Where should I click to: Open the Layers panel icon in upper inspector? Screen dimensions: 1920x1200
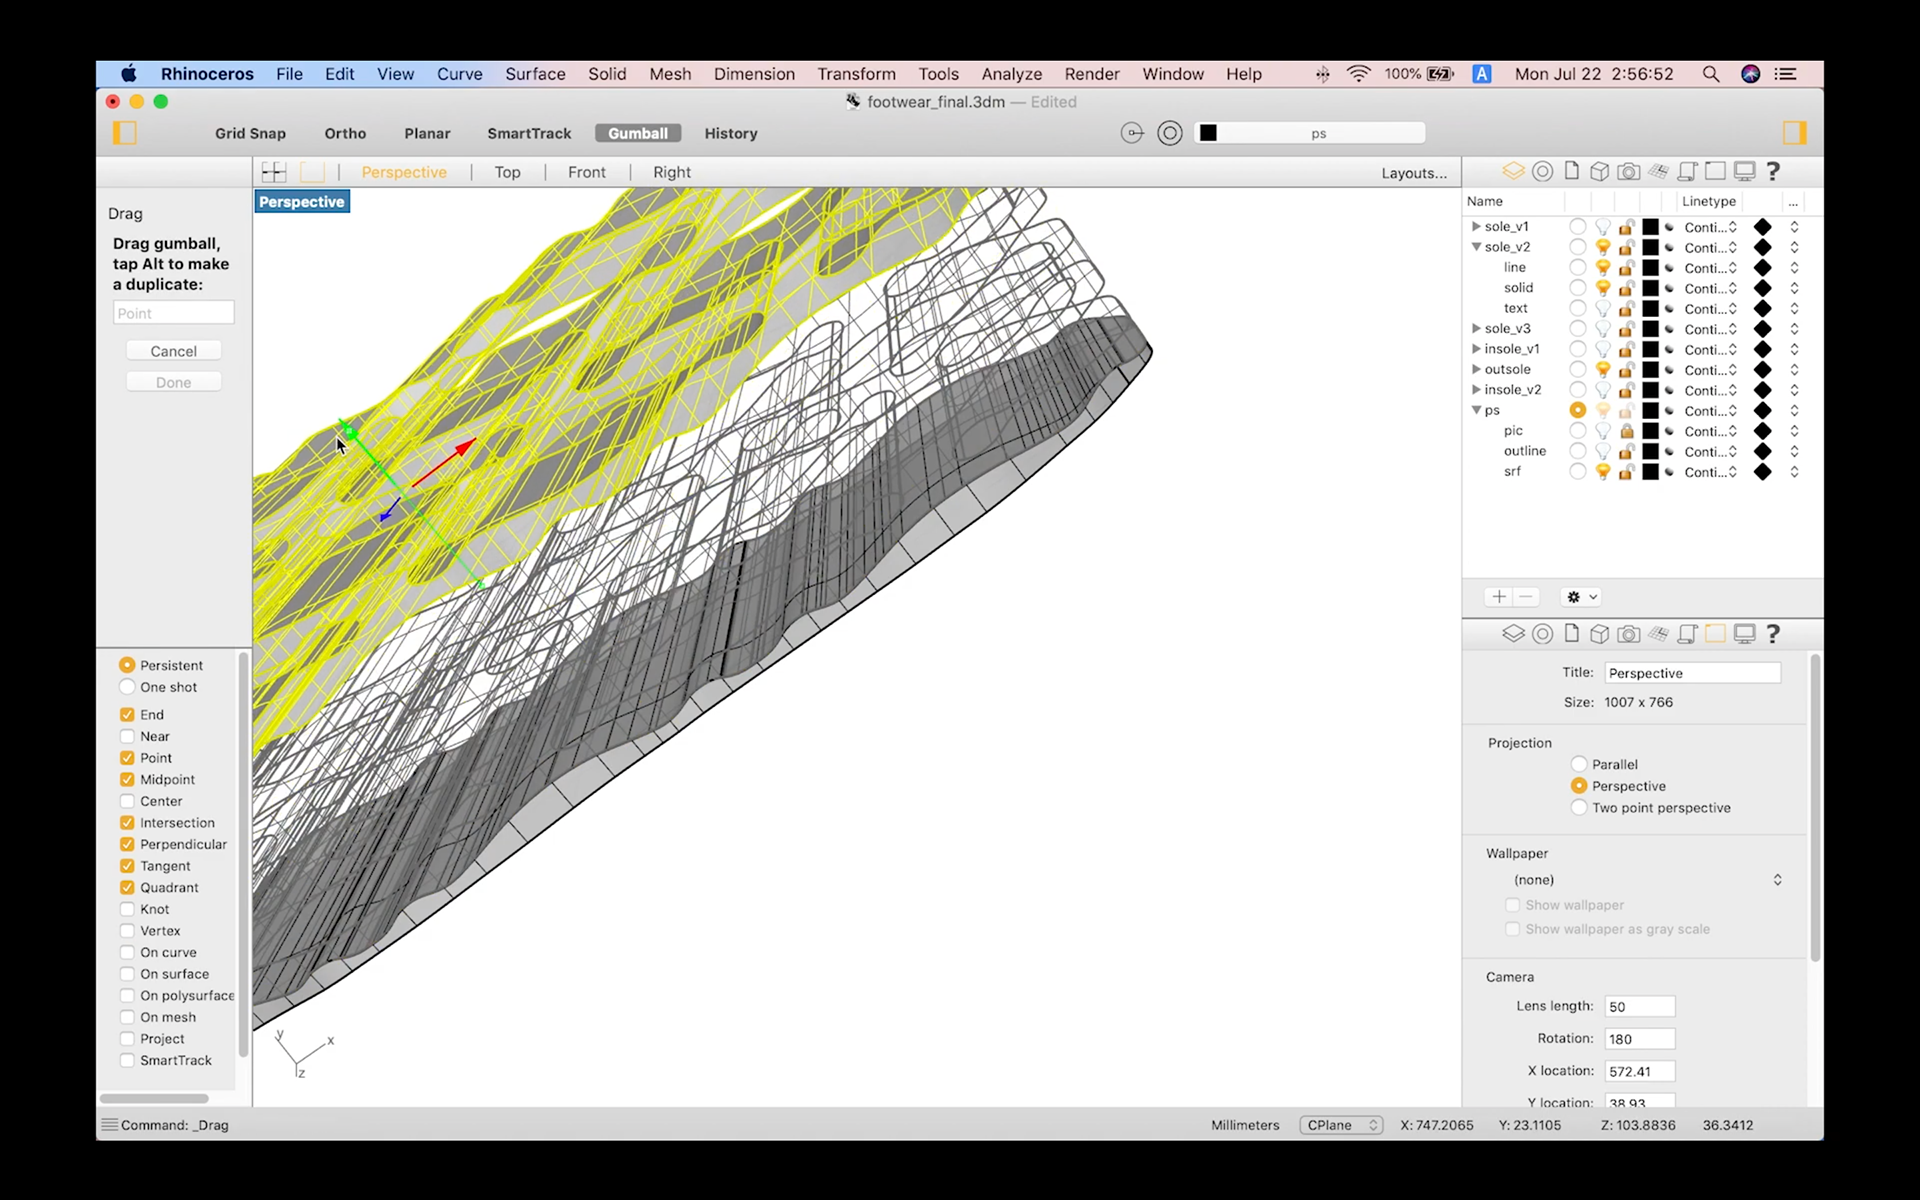coord(1513,171)
